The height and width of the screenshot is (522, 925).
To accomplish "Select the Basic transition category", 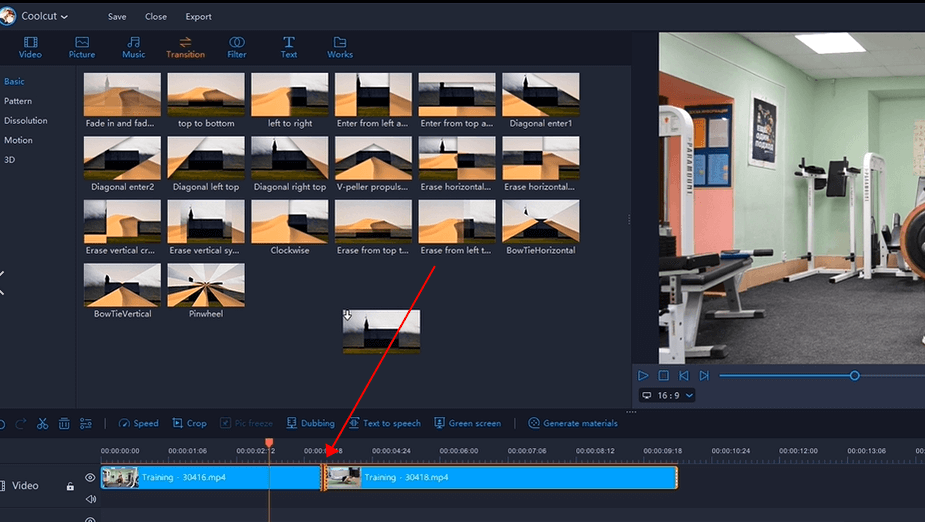I will click(14, 81).
